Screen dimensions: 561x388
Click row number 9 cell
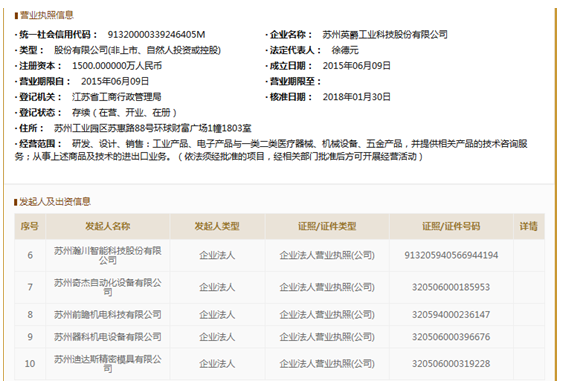30,337
